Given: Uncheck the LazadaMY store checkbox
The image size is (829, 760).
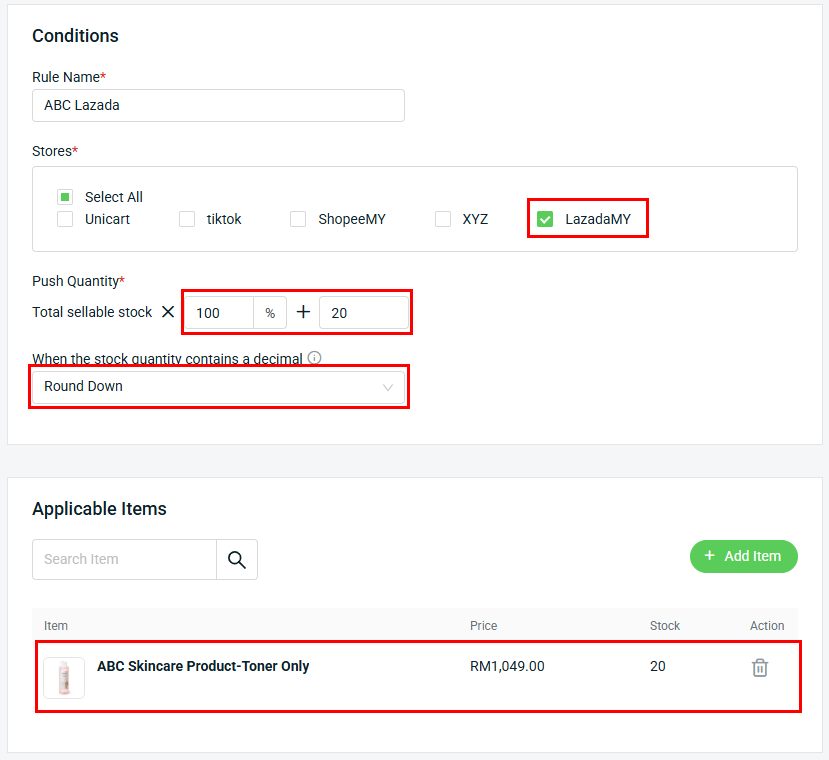Looking at the screenshot, I should click(x=545, y=219).
